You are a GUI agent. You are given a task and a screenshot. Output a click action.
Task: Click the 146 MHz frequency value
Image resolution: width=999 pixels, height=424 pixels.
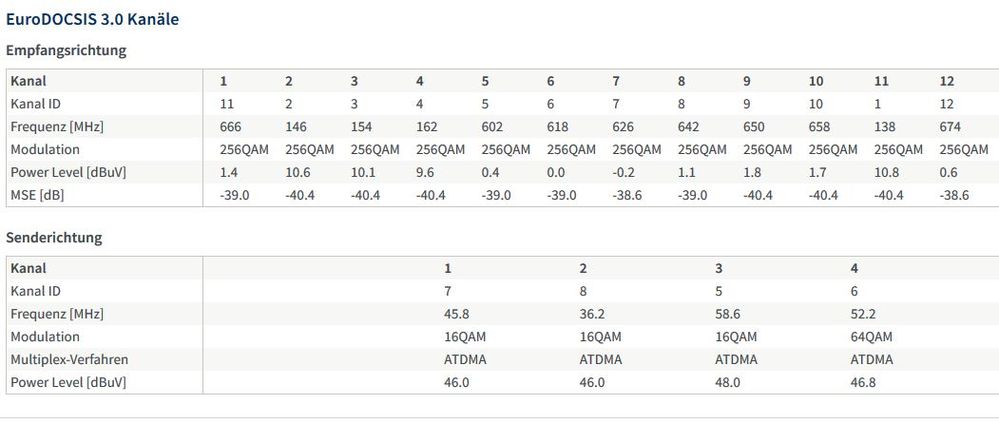point(297,126)
